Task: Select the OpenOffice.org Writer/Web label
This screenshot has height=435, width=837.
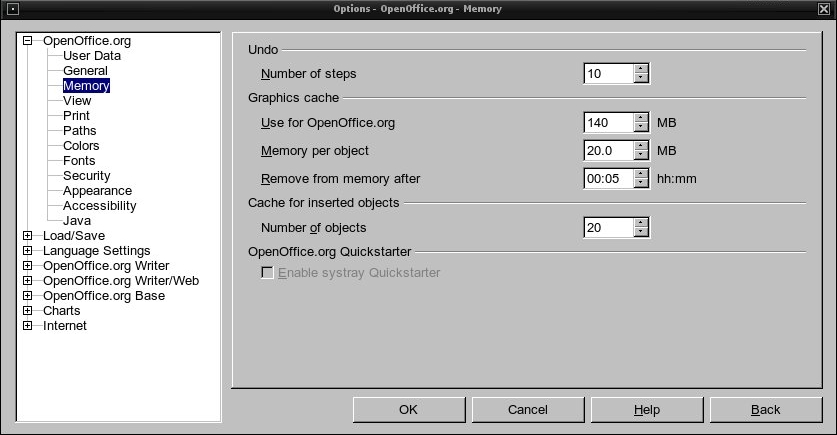Action: click(121, 280)
